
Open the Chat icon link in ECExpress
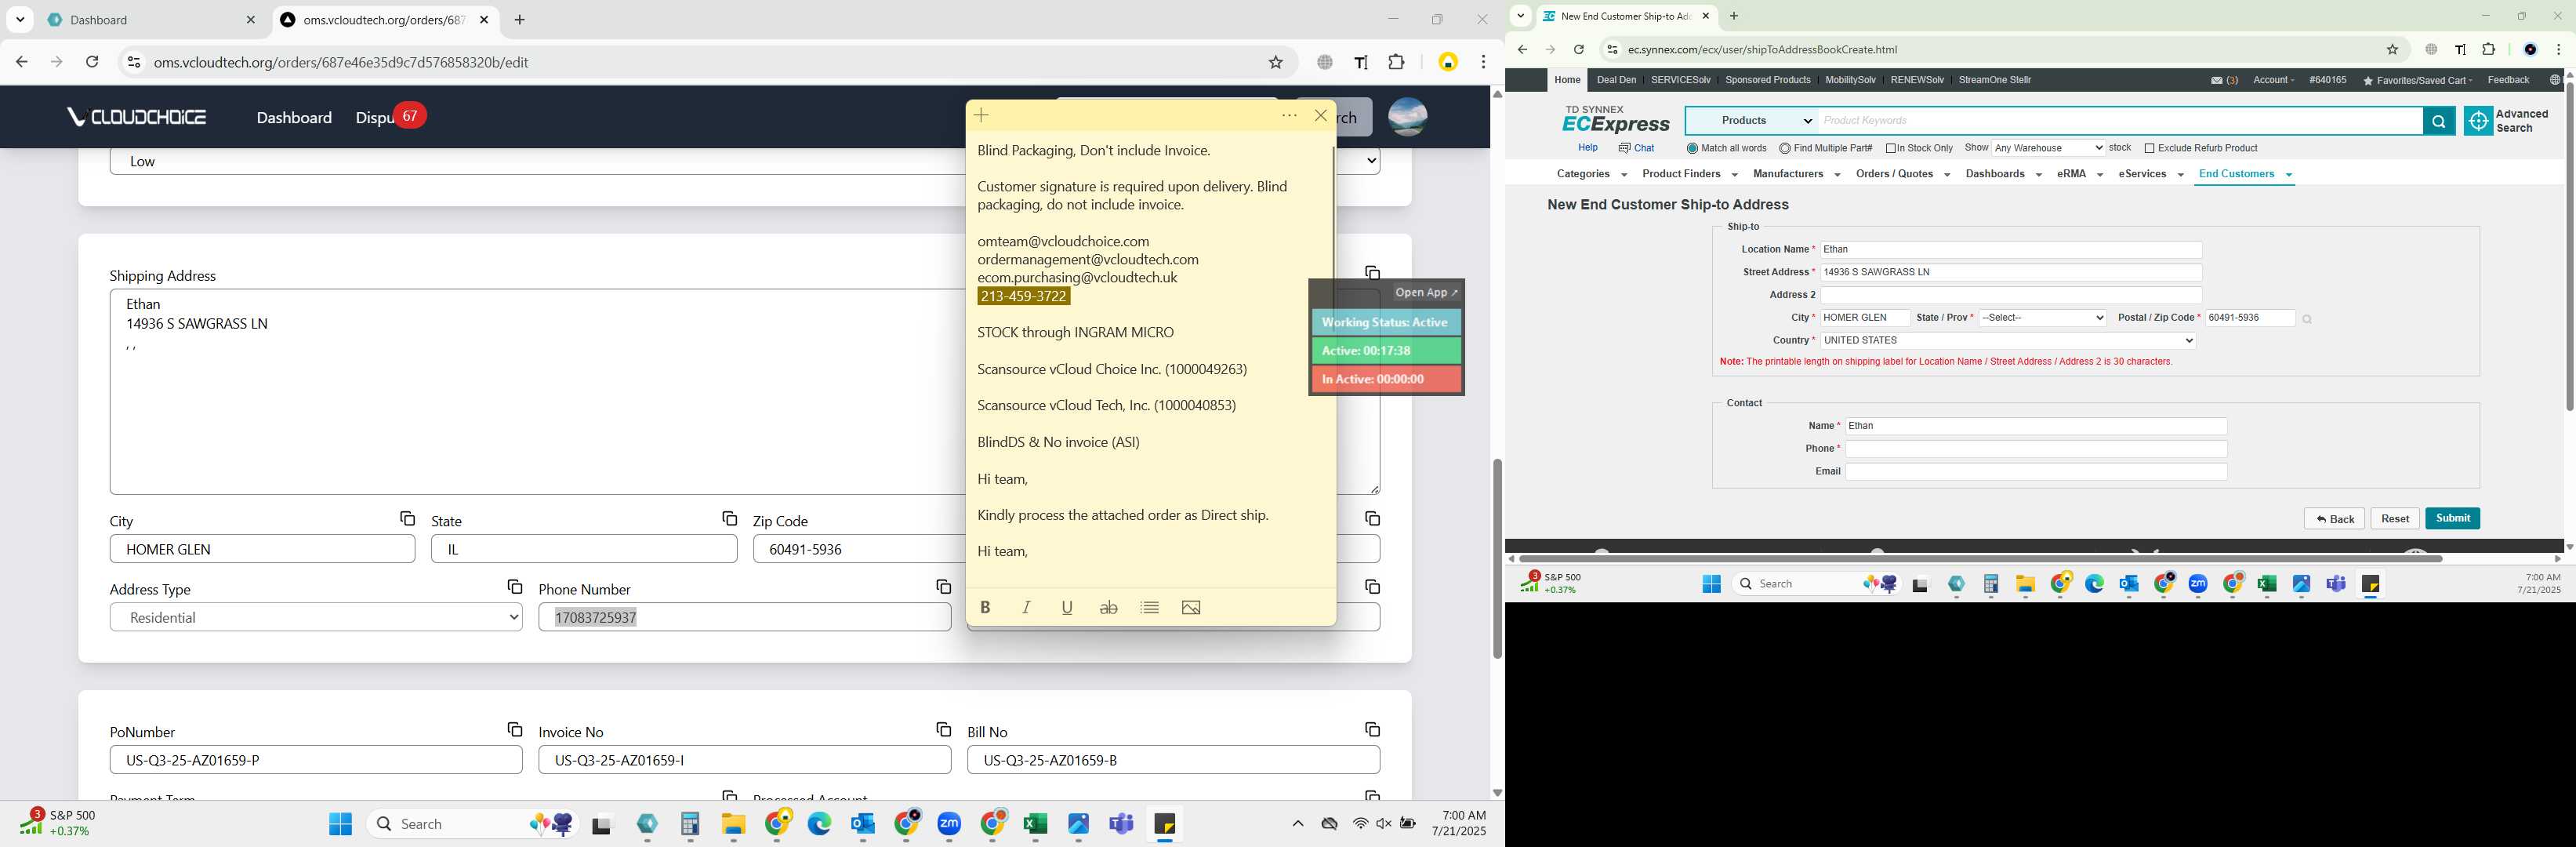click(1636, 148)
